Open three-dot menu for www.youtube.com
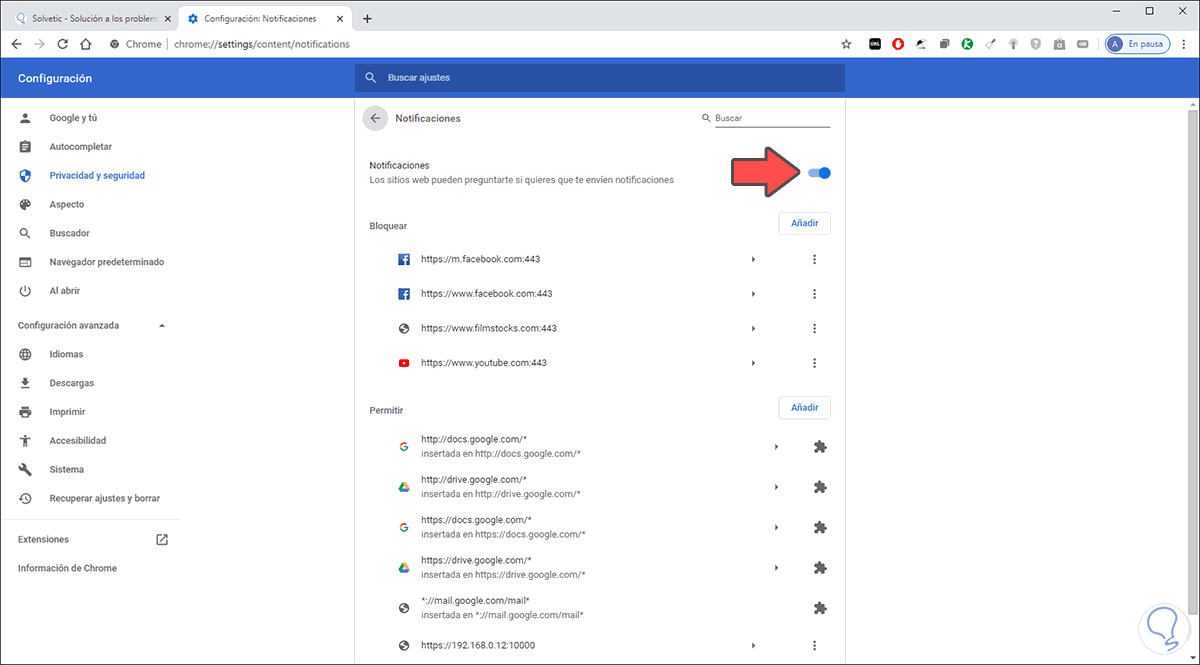 (814, 363)
